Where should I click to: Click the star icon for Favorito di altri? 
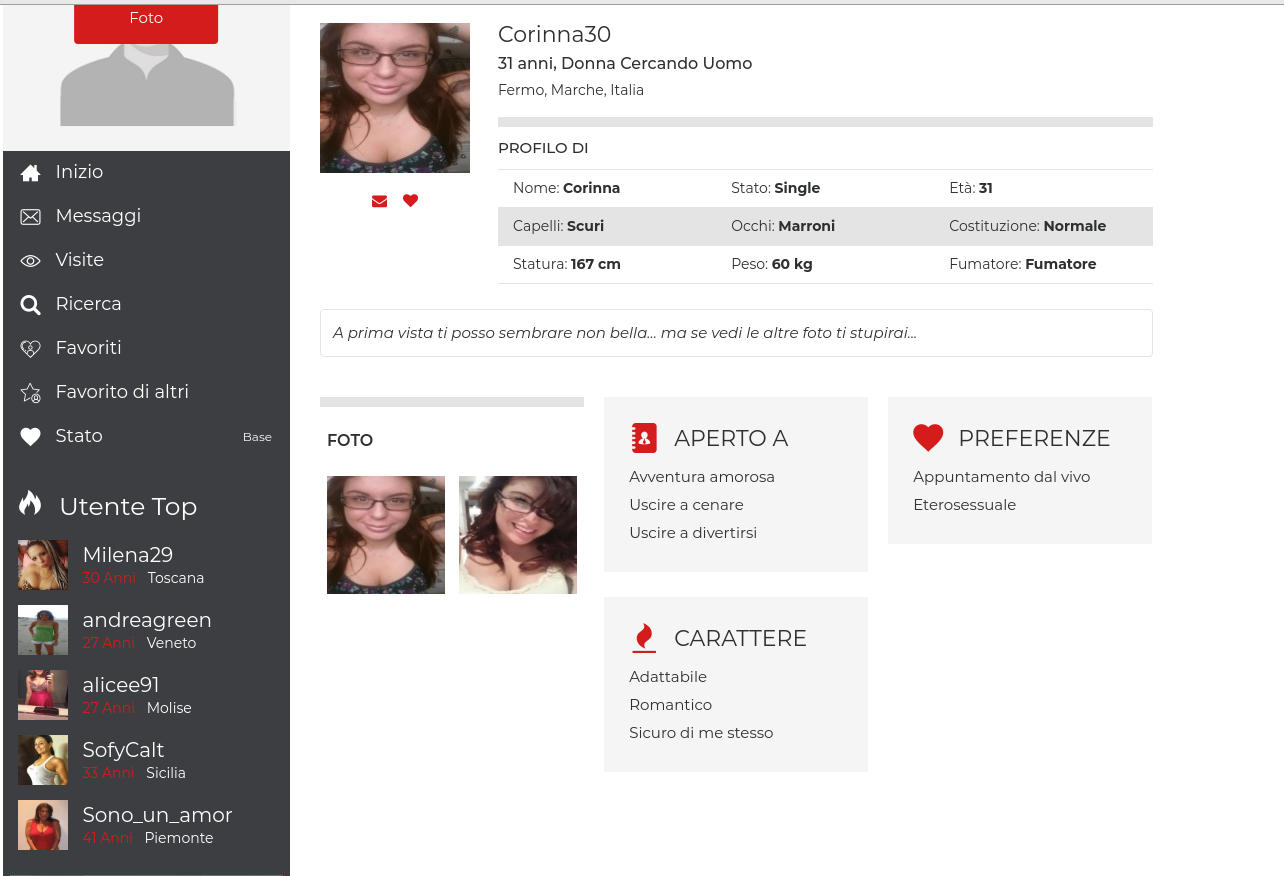click(x=31, y=393)
